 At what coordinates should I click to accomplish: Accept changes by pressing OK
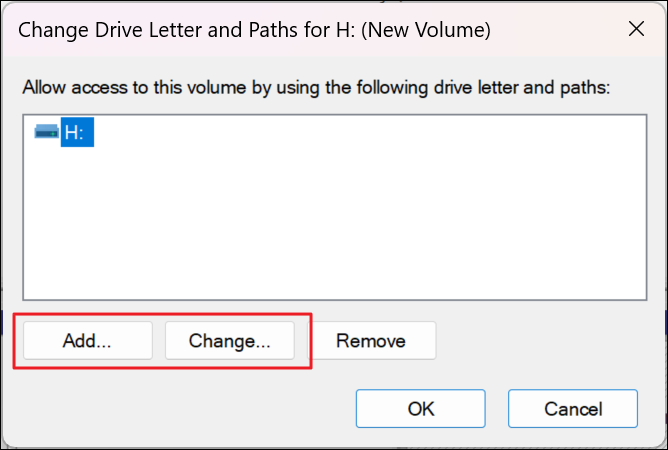[421, 409]
